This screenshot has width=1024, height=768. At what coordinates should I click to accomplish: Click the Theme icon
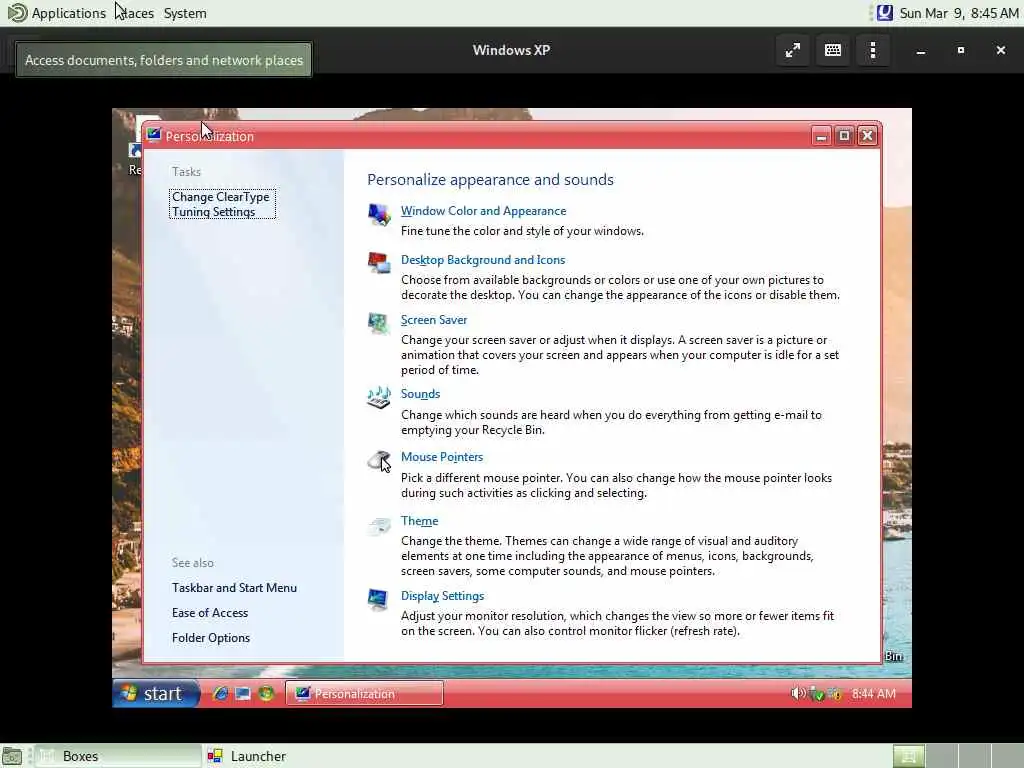(x=379, y=524)
